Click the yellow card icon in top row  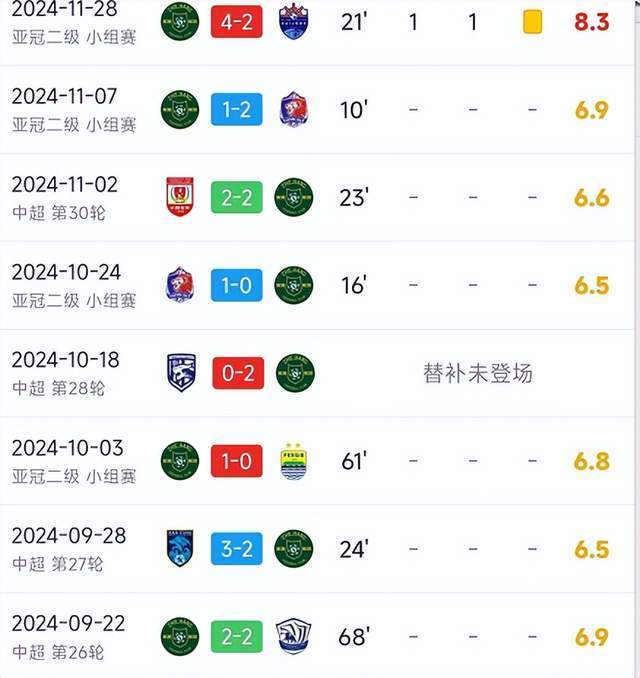pos(532,21)
